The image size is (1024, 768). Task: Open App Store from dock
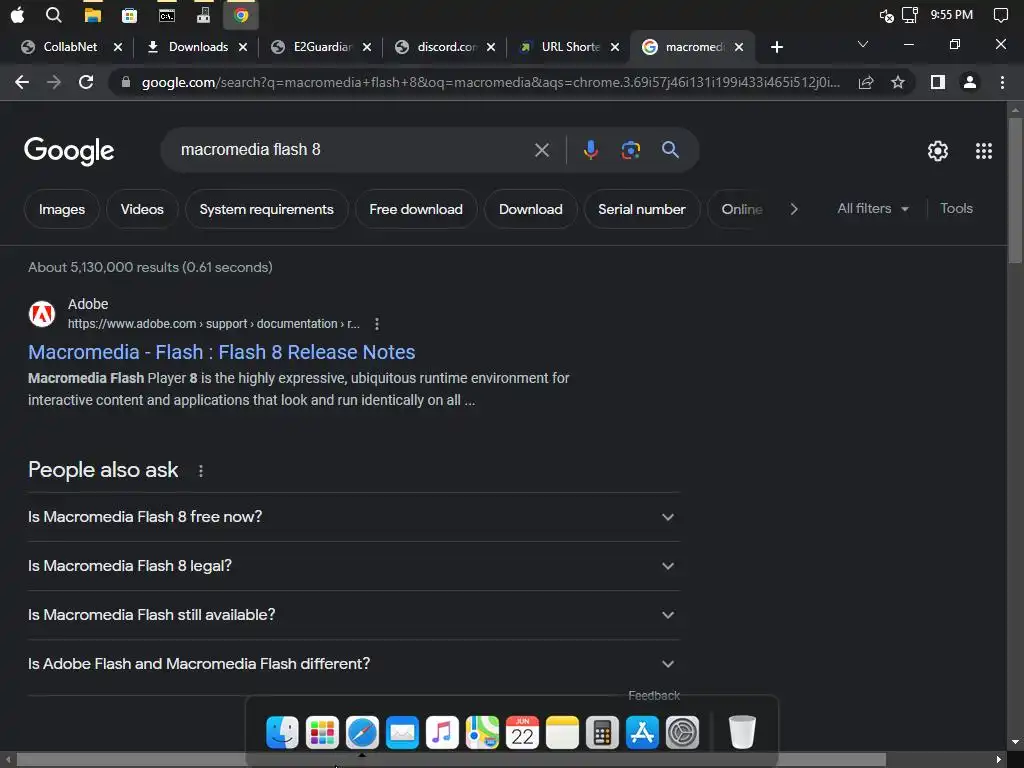click(x=642, y=732)
